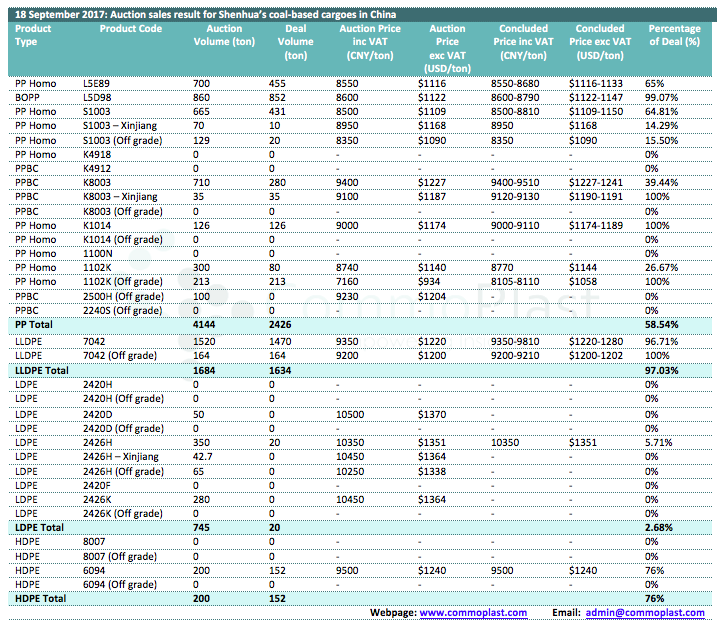
Task: Select the 'S1003 – Xinjiang' product code
Action: click(x=120, y=126)
